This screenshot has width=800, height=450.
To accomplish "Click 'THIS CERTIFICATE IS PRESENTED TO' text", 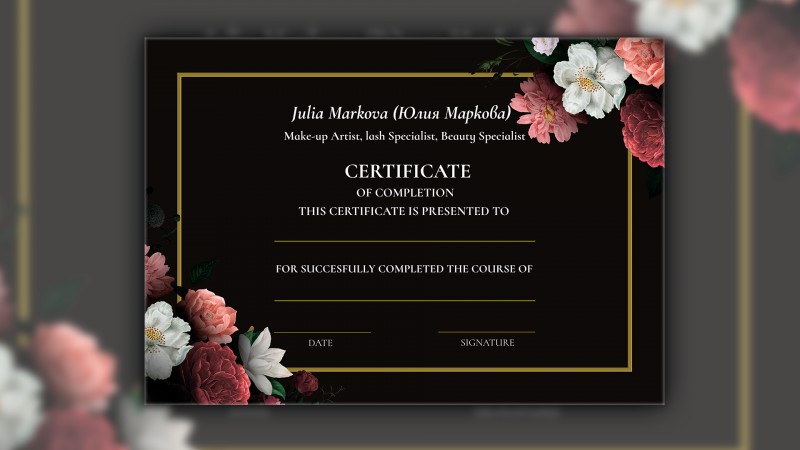I will click(404, 211).
